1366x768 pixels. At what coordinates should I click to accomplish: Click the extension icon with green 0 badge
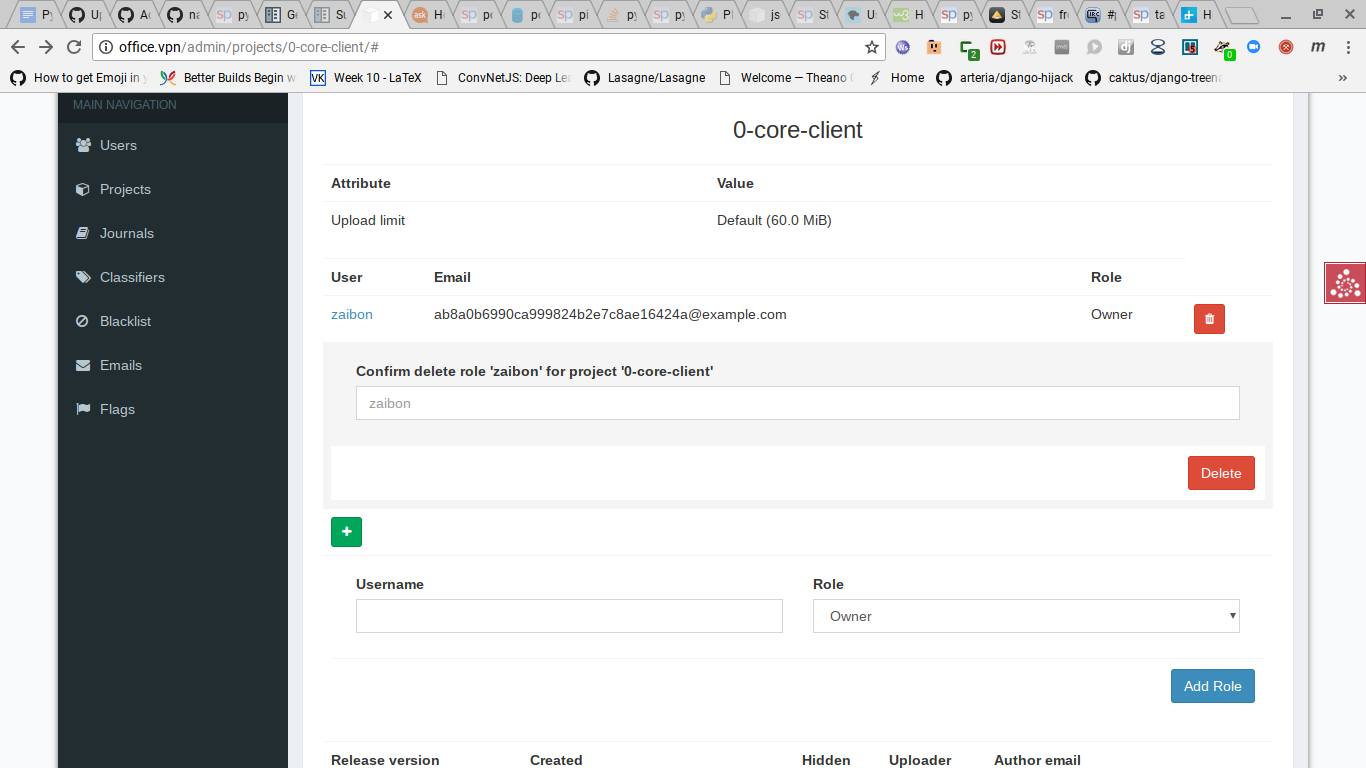(1224, 48)
